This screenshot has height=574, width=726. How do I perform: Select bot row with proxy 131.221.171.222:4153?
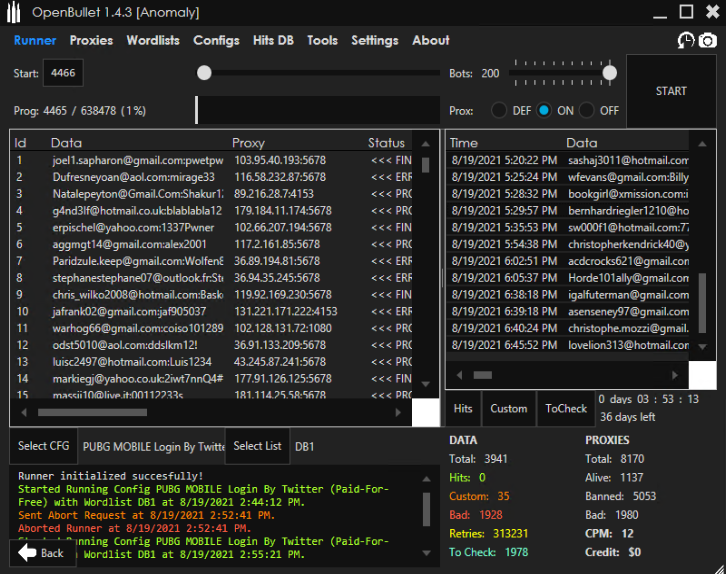click(211, 311)
